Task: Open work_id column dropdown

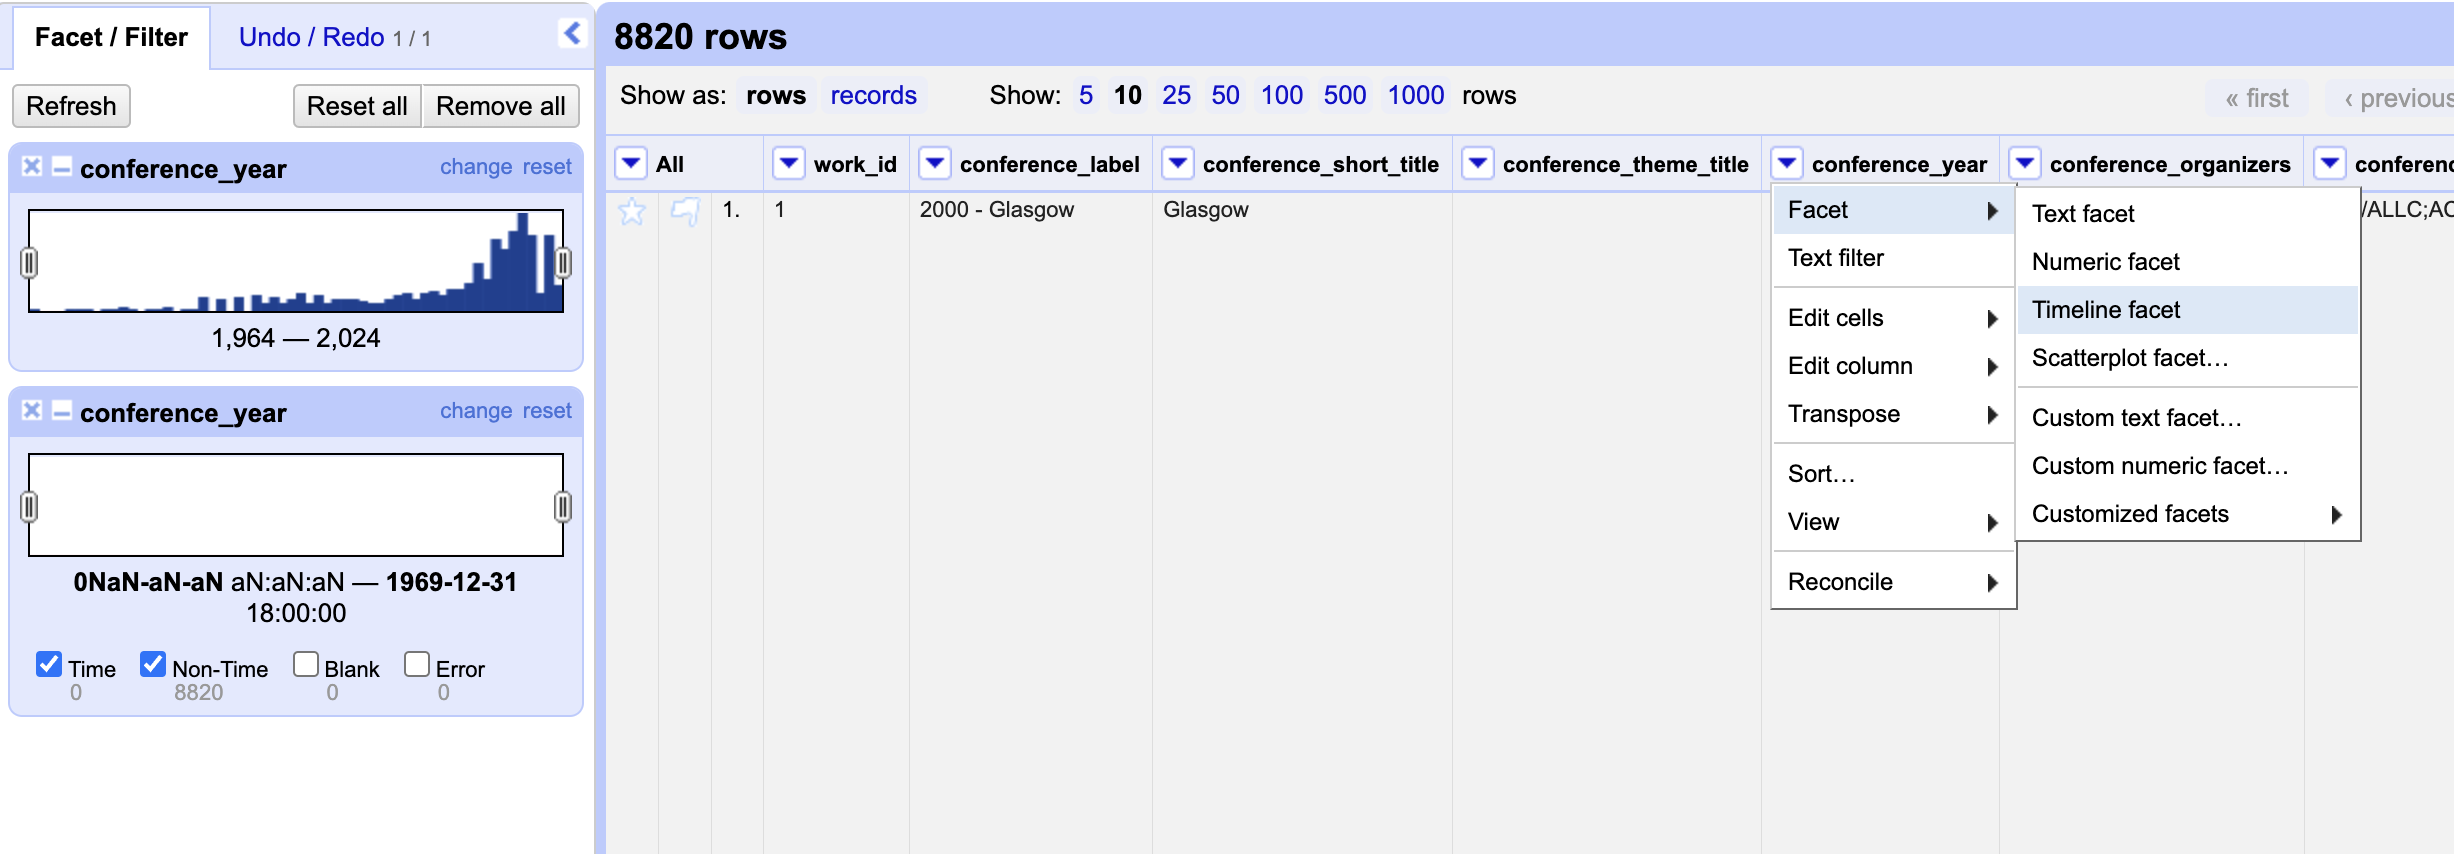Action: [x=789, y=163]
